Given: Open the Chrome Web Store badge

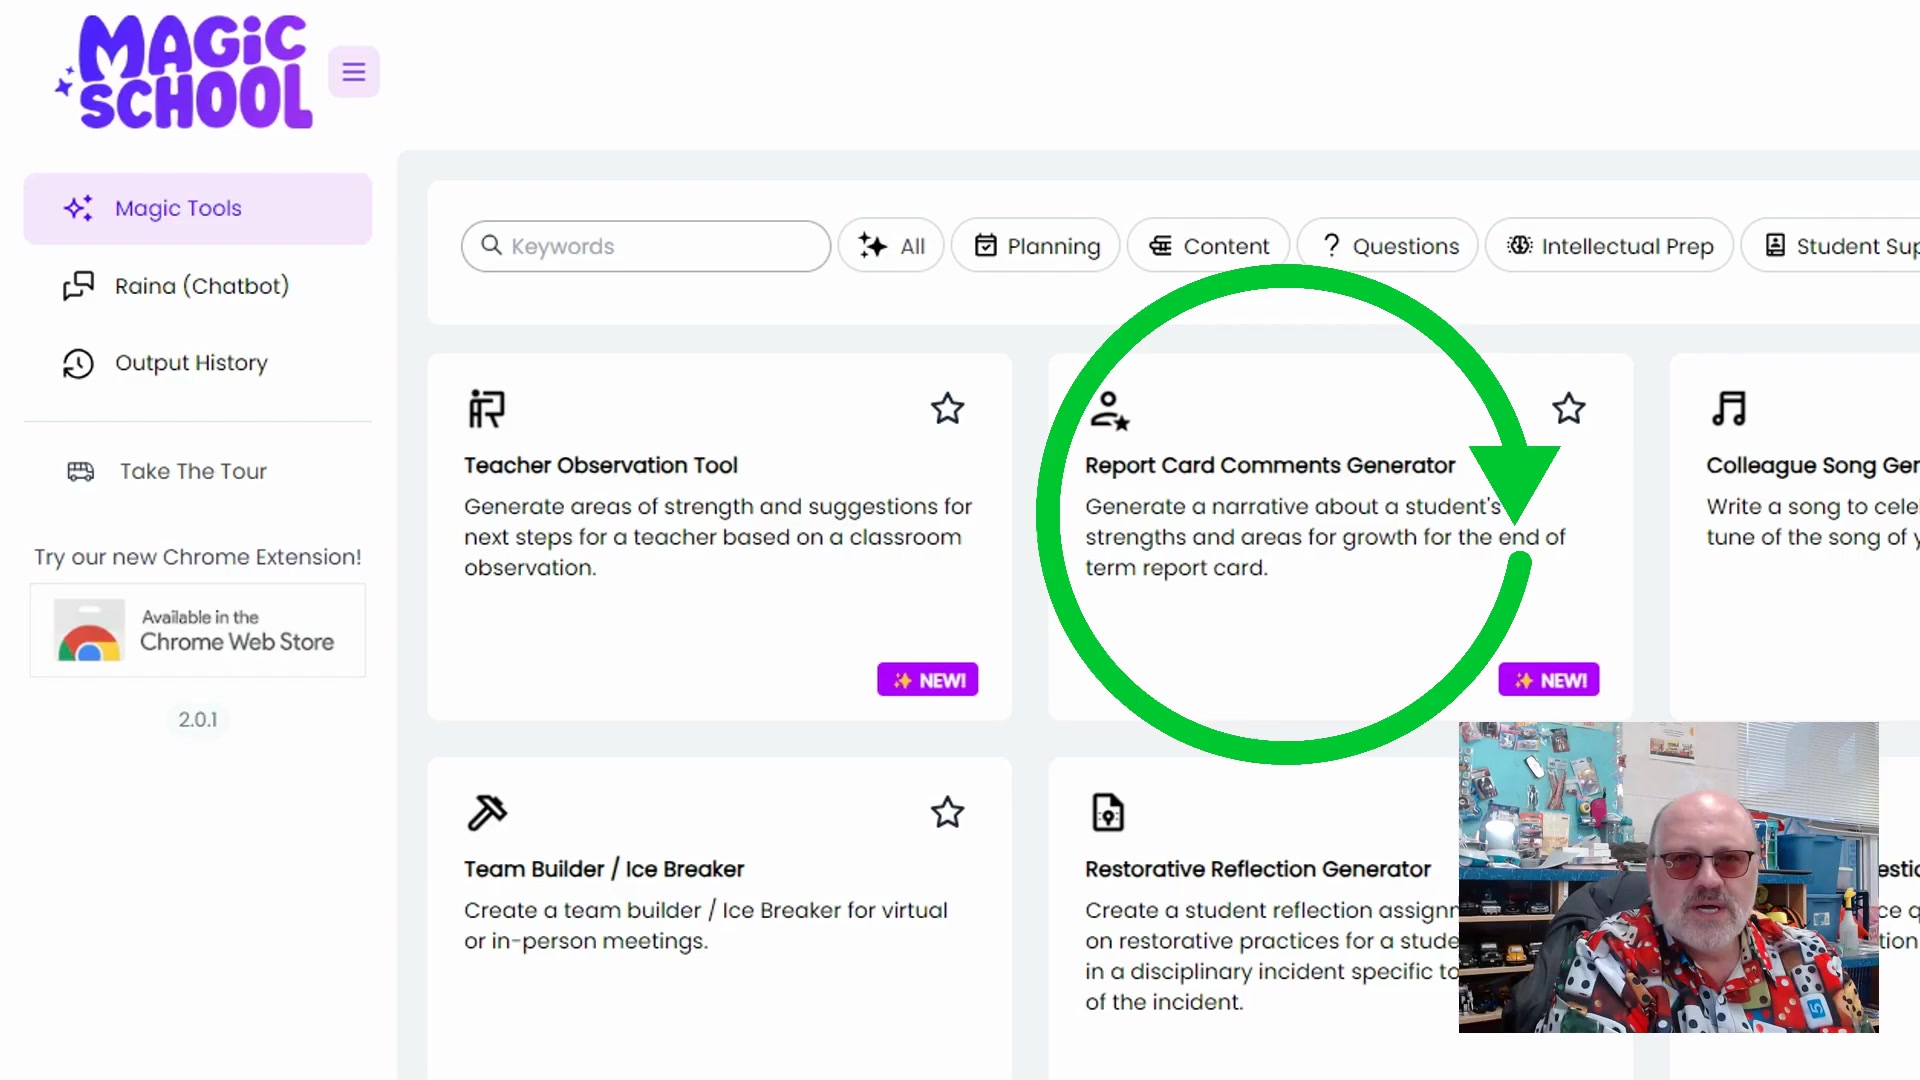Looking at the screenshot, I should 198,631.
